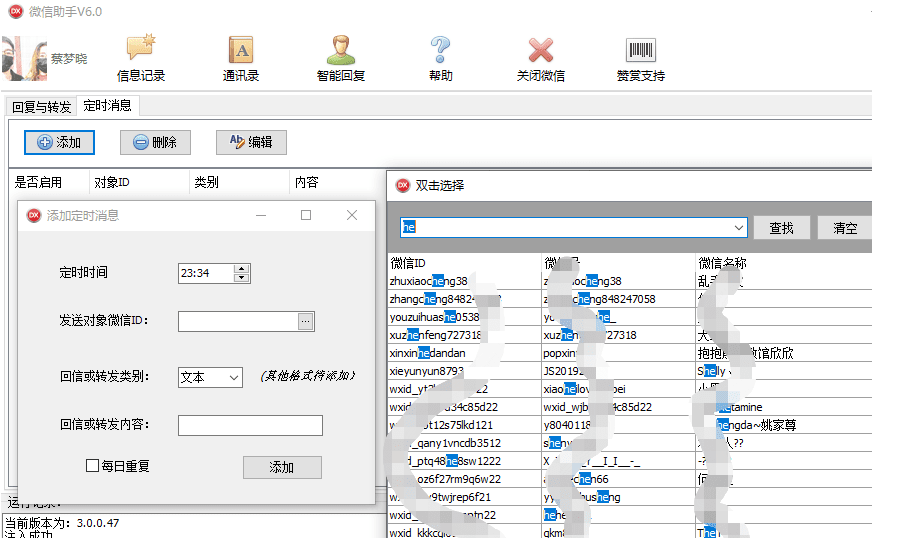Switch to the 定时消息 tab
Viewport: 899px width, 538px height.
coord(107,106)
